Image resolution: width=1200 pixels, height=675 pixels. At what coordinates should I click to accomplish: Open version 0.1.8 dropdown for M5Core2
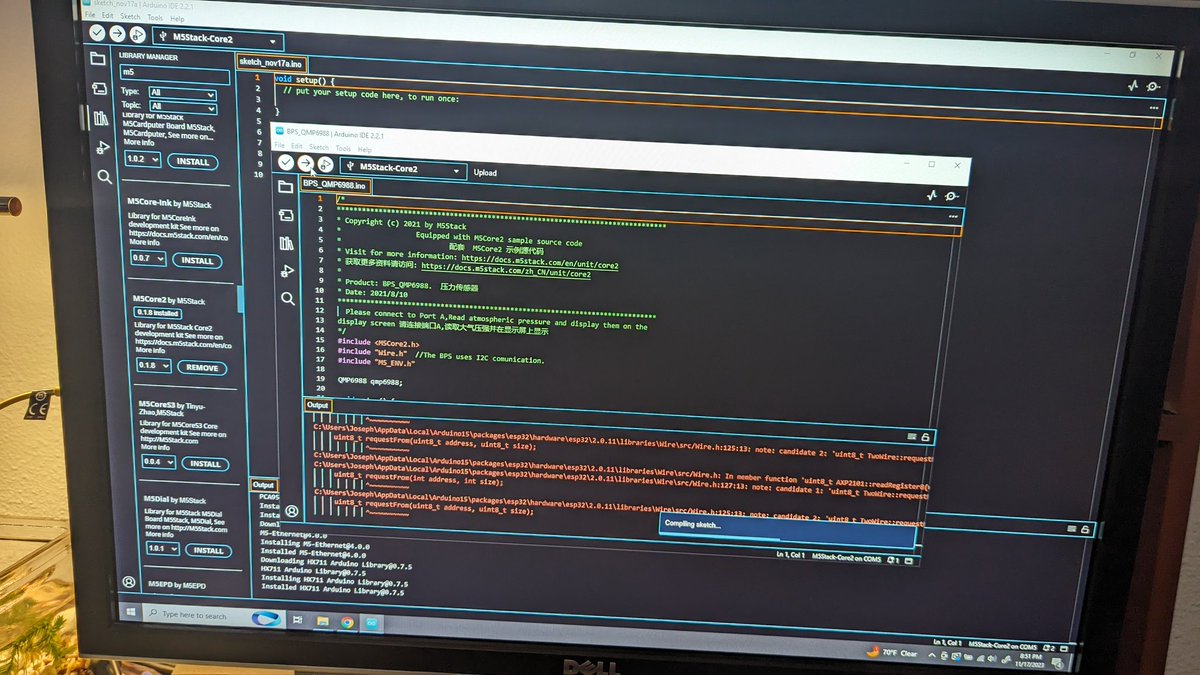click(x=153, y=366)
